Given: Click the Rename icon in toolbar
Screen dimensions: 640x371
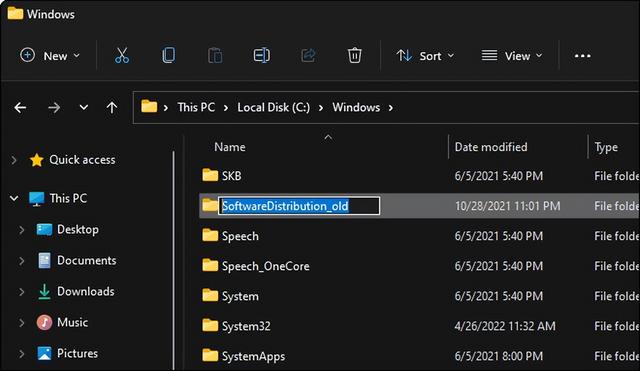Looking at the screenshot, I should click(x=261, y=55).
